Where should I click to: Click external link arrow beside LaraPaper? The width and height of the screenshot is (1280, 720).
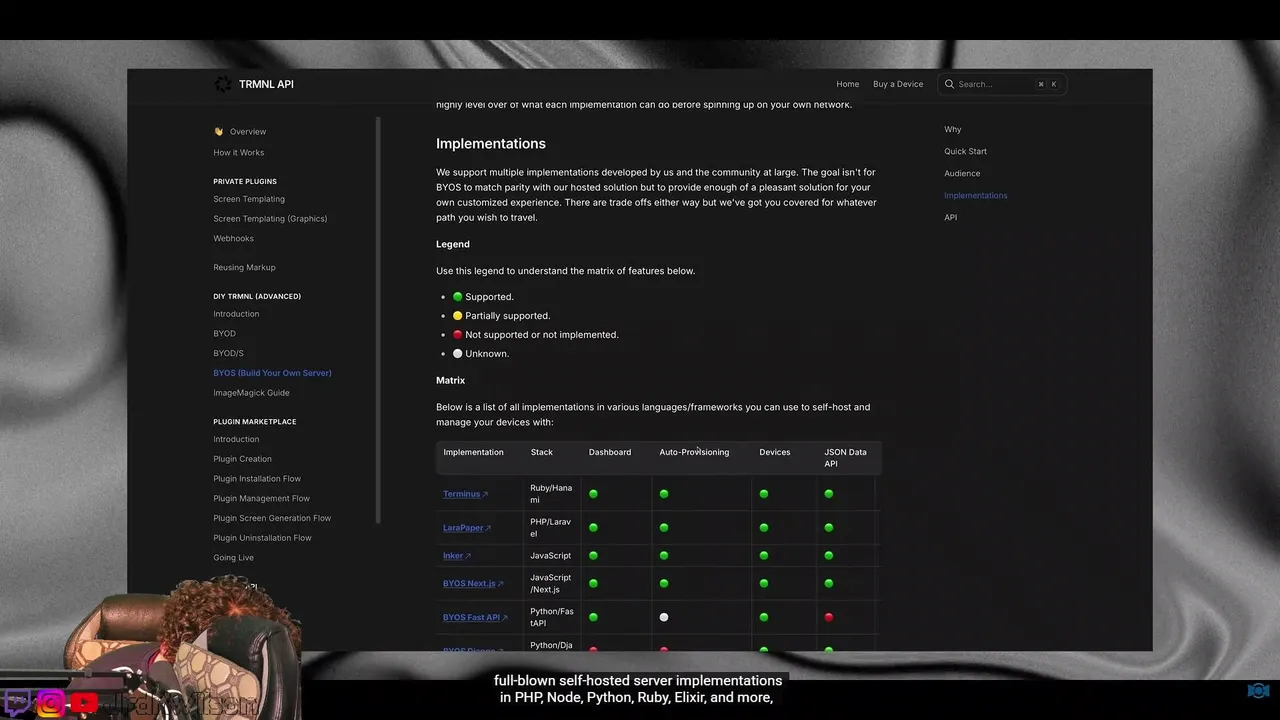coord(488,528)
